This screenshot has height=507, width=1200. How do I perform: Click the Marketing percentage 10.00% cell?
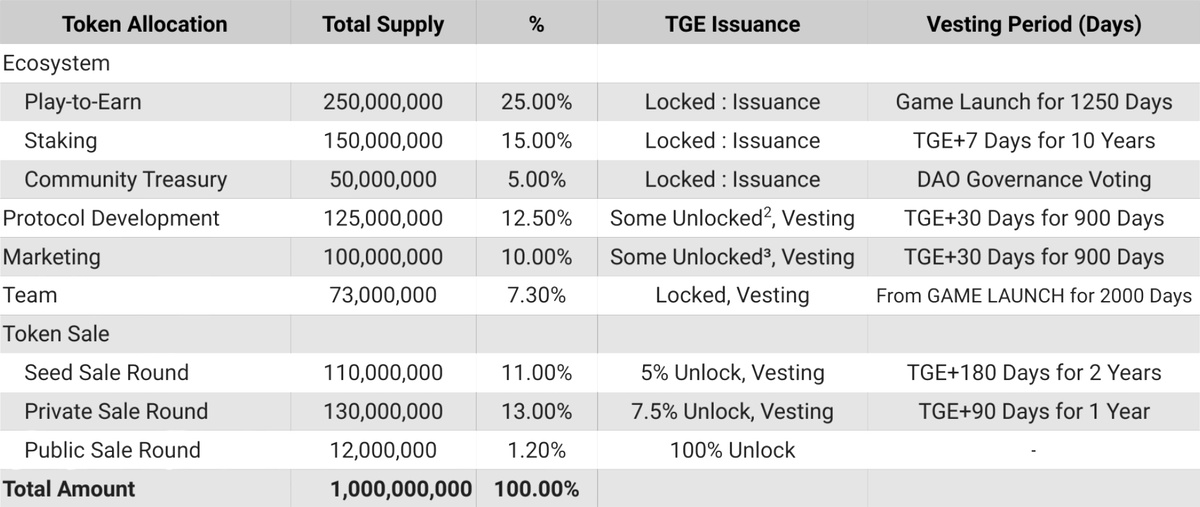tap(537, 257)
